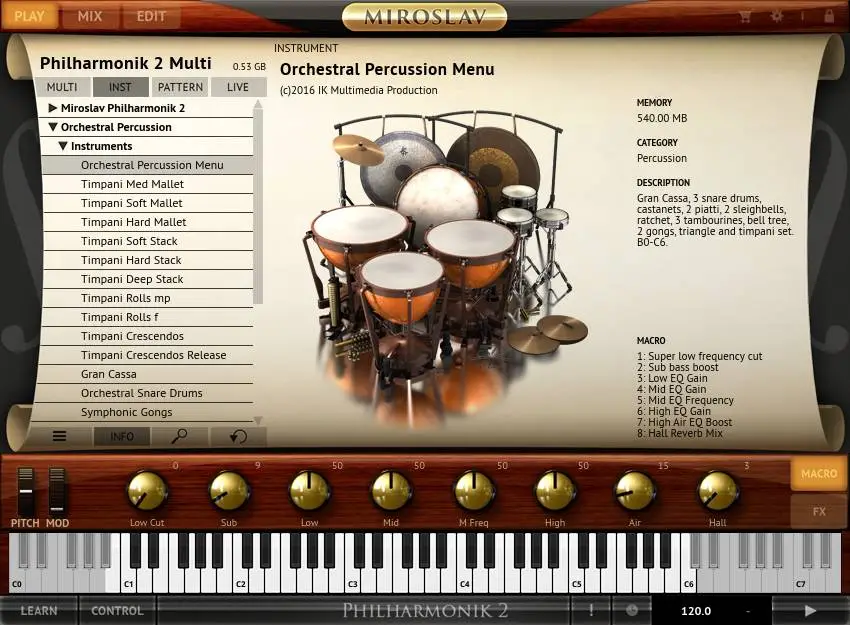850x625 pixels.
Task: Collapse the Orchestral Percussion folder
Action: coord(53,127)
